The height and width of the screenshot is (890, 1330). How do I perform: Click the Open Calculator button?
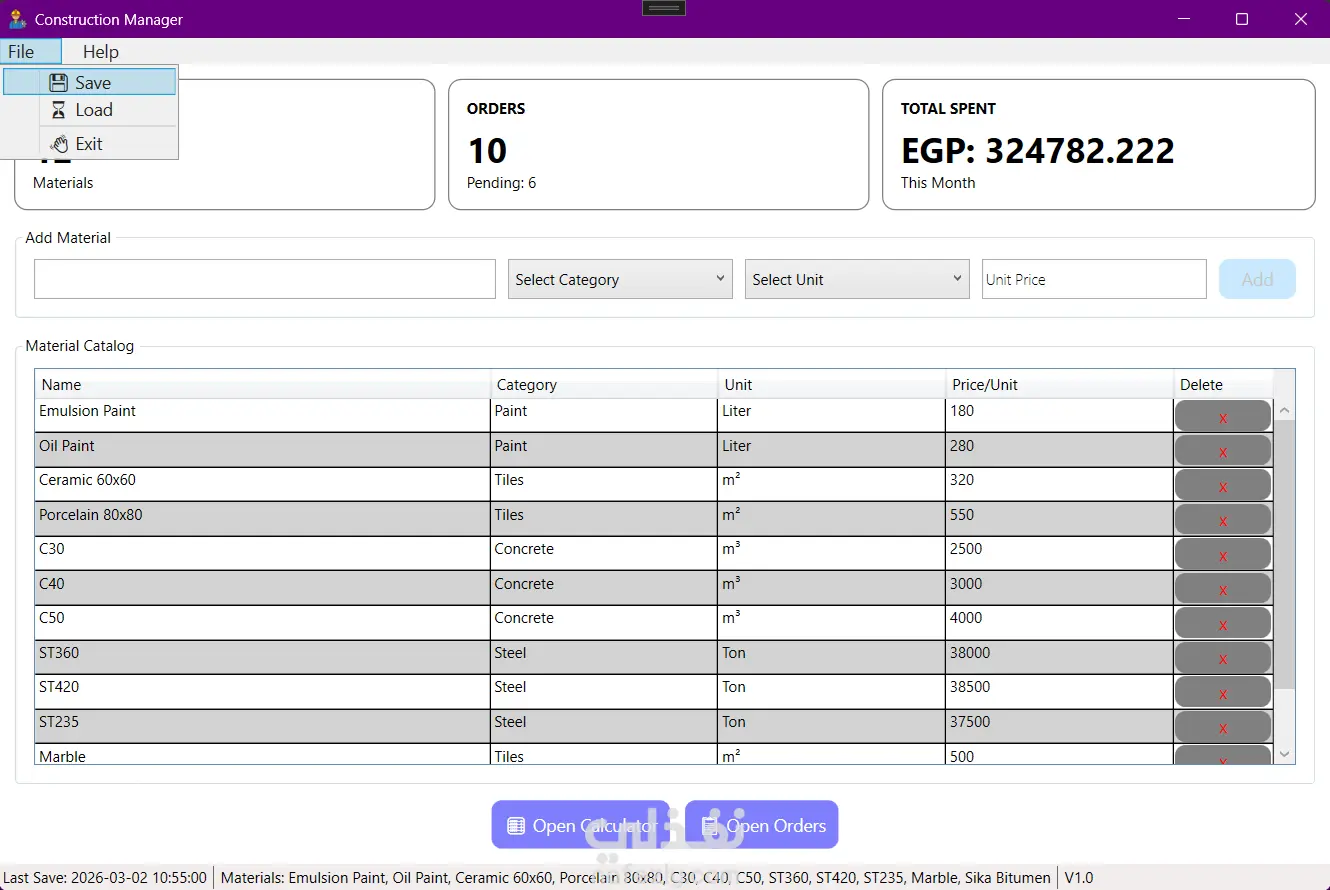coord(581,825)
